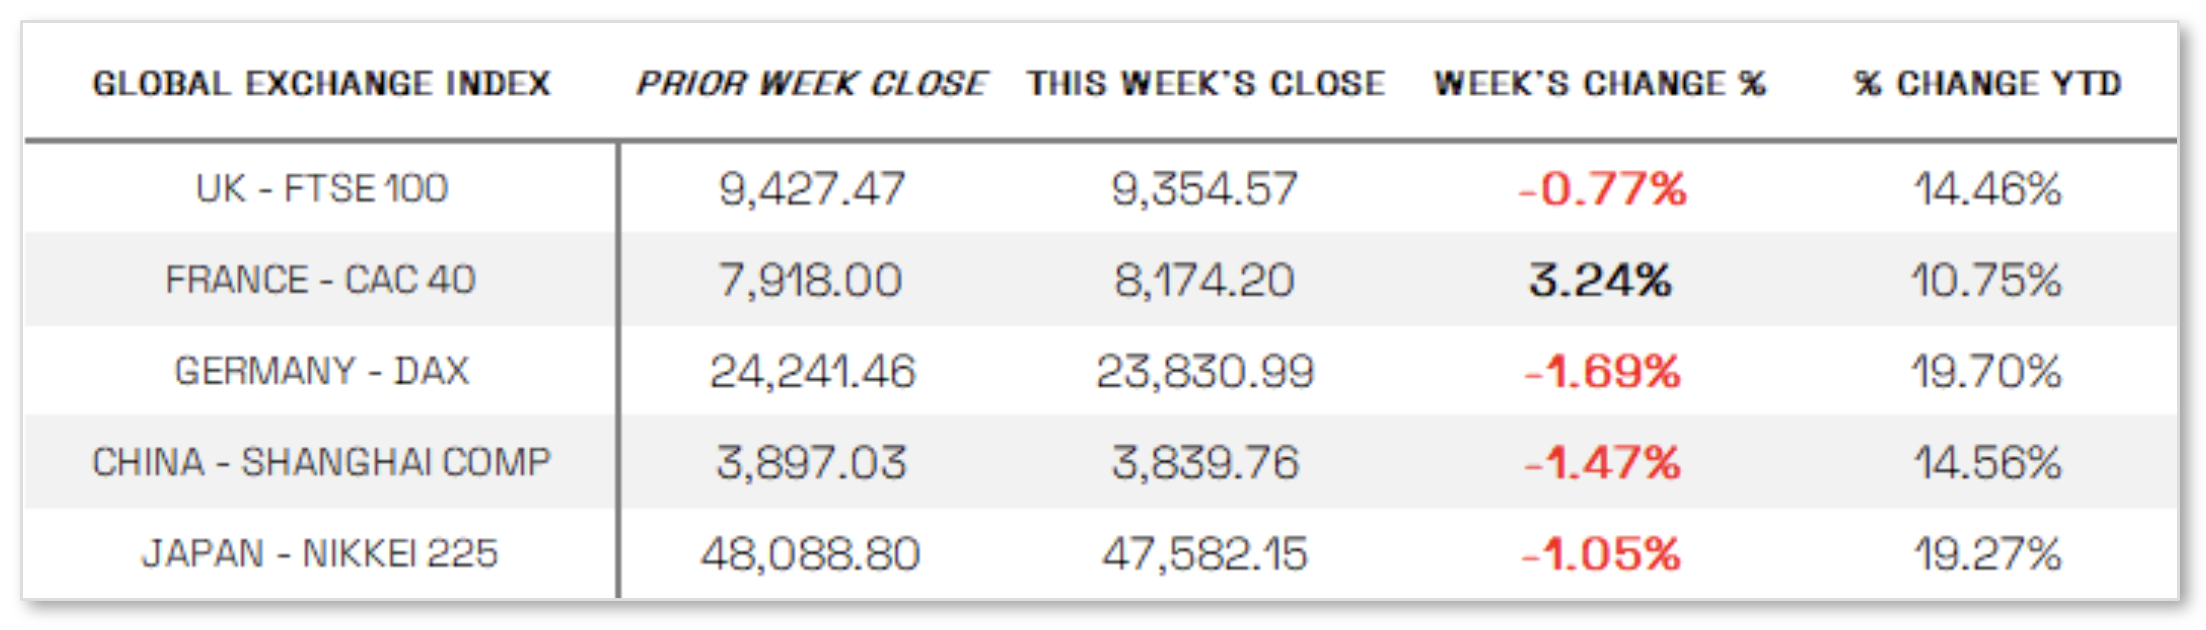
Task: Select the UK - FTSE 100 row label
Action: point(321,188)
